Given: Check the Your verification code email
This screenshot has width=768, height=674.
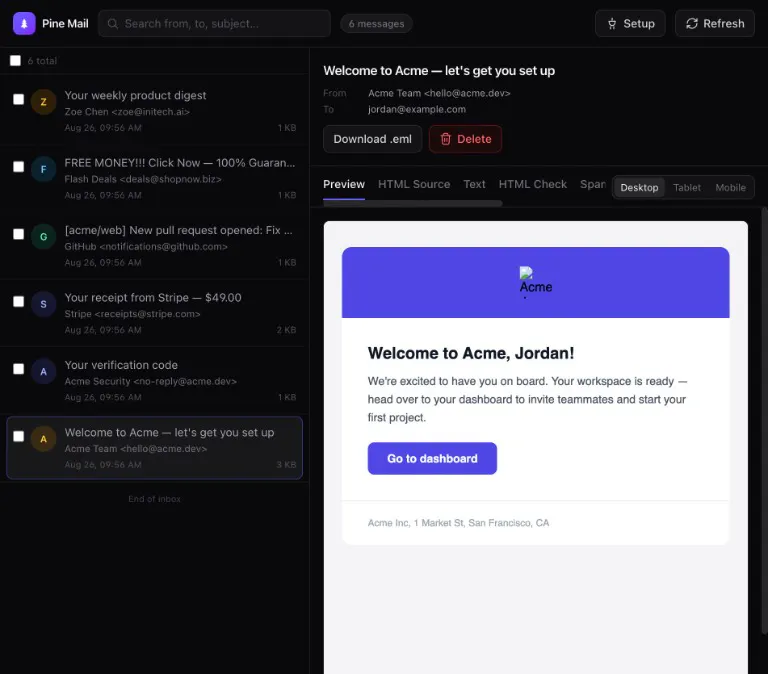Looking at the screenshot, I should tap(19, 368).
